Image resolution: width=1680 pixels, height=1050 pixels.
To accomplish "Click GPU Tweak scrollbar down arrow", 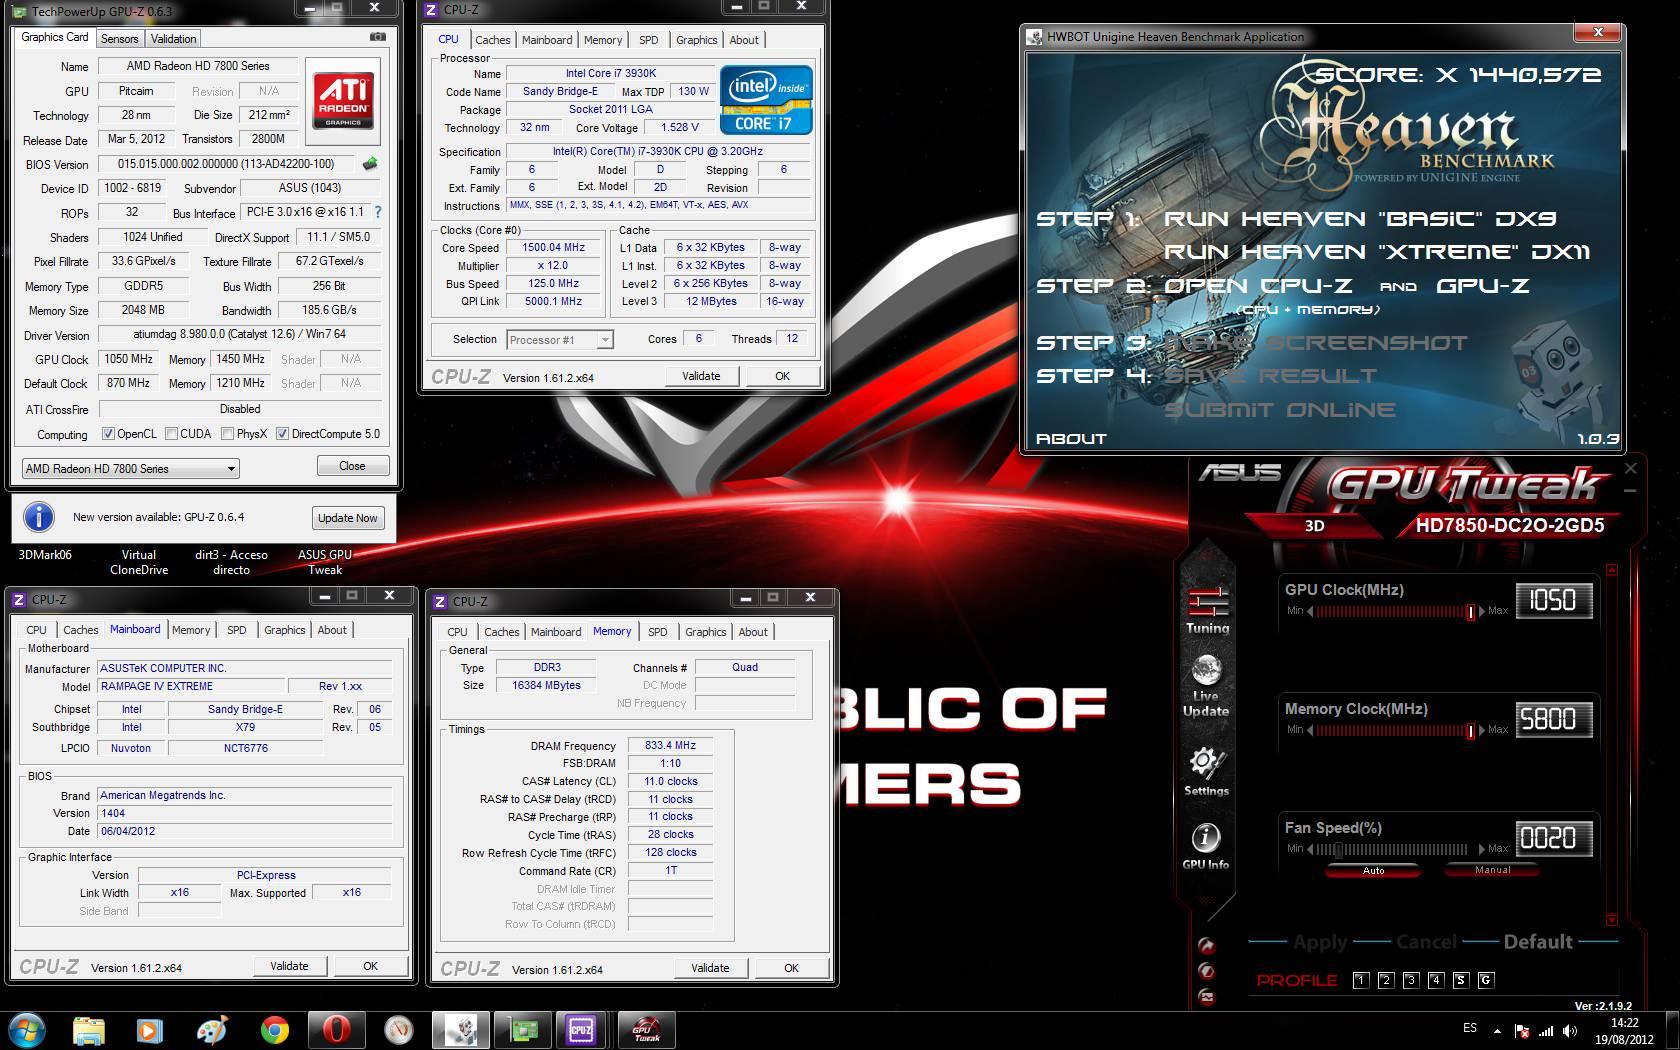I will pyautogui.click(x=1611, y=919).
